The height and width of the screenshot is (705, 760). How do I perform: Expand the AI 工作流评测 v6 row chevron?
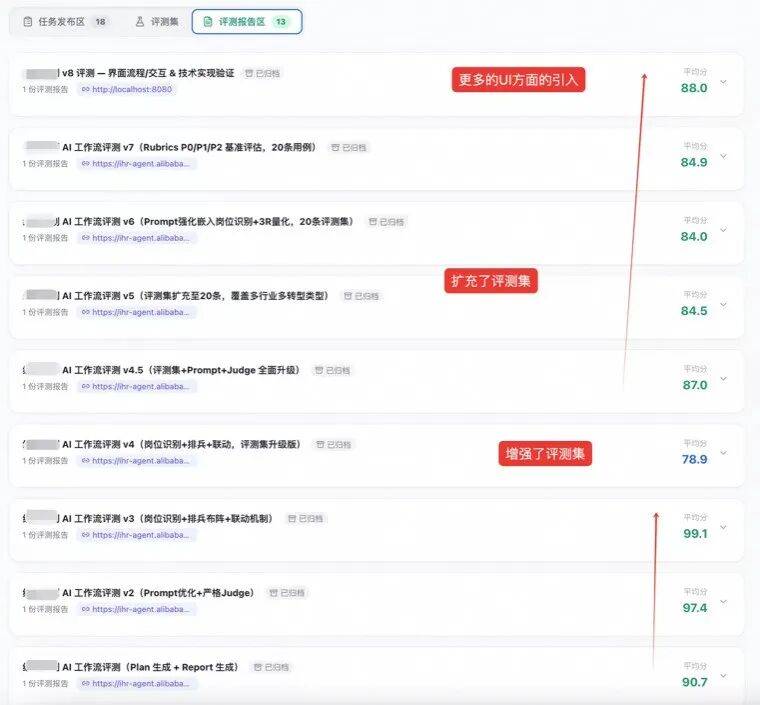coord(723,230)
